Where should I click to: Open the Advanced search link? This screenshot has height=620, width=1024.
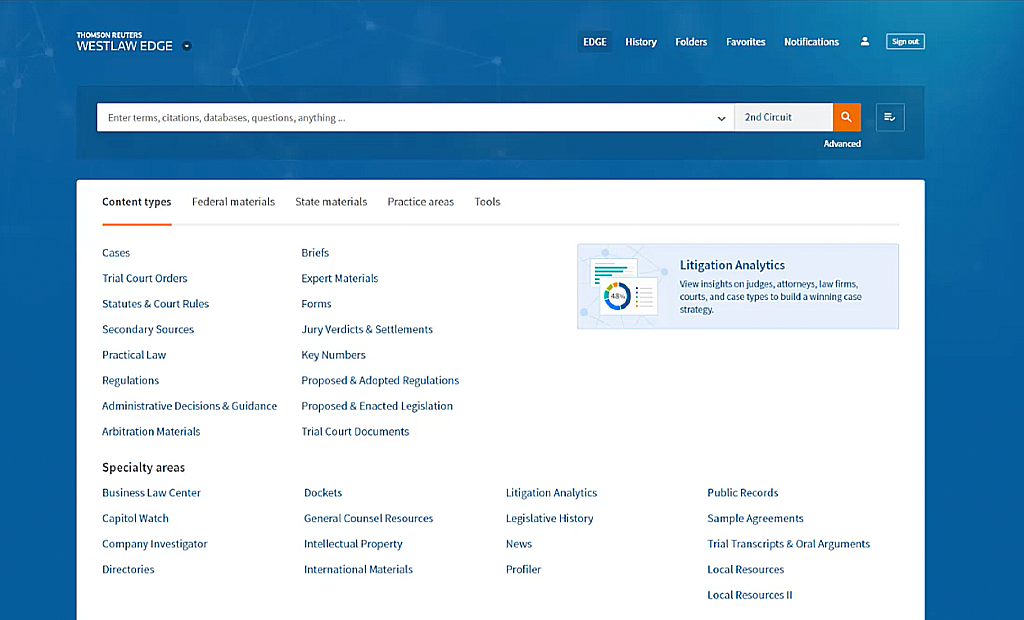tap(842, 144)
